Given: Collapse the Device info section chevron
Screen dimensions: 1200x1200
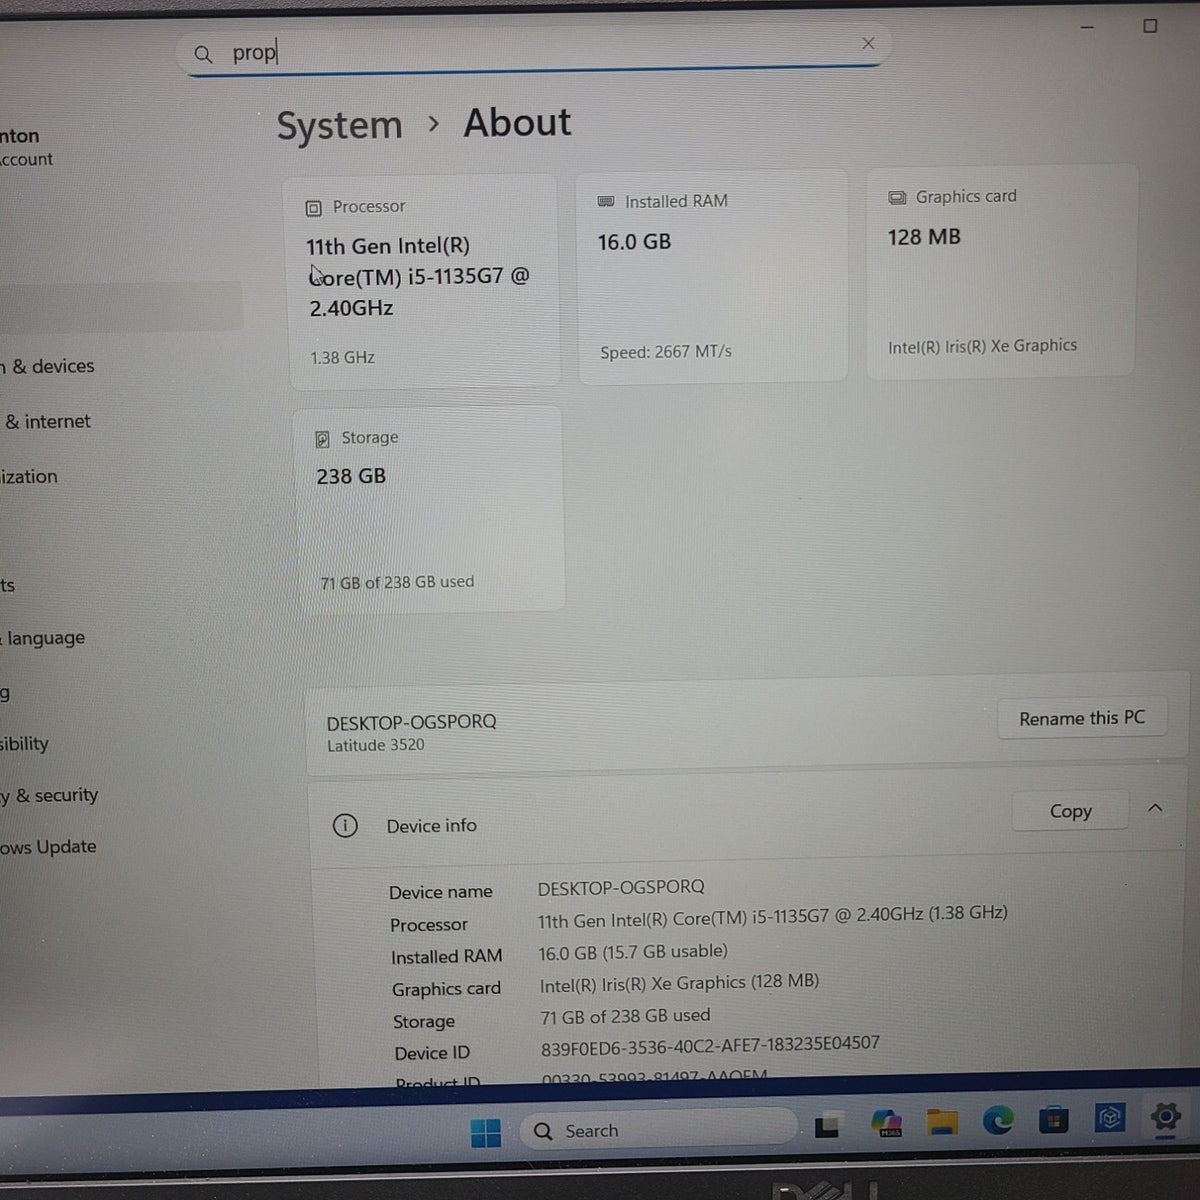Looking at the screenshot, I should (1155, 808).
